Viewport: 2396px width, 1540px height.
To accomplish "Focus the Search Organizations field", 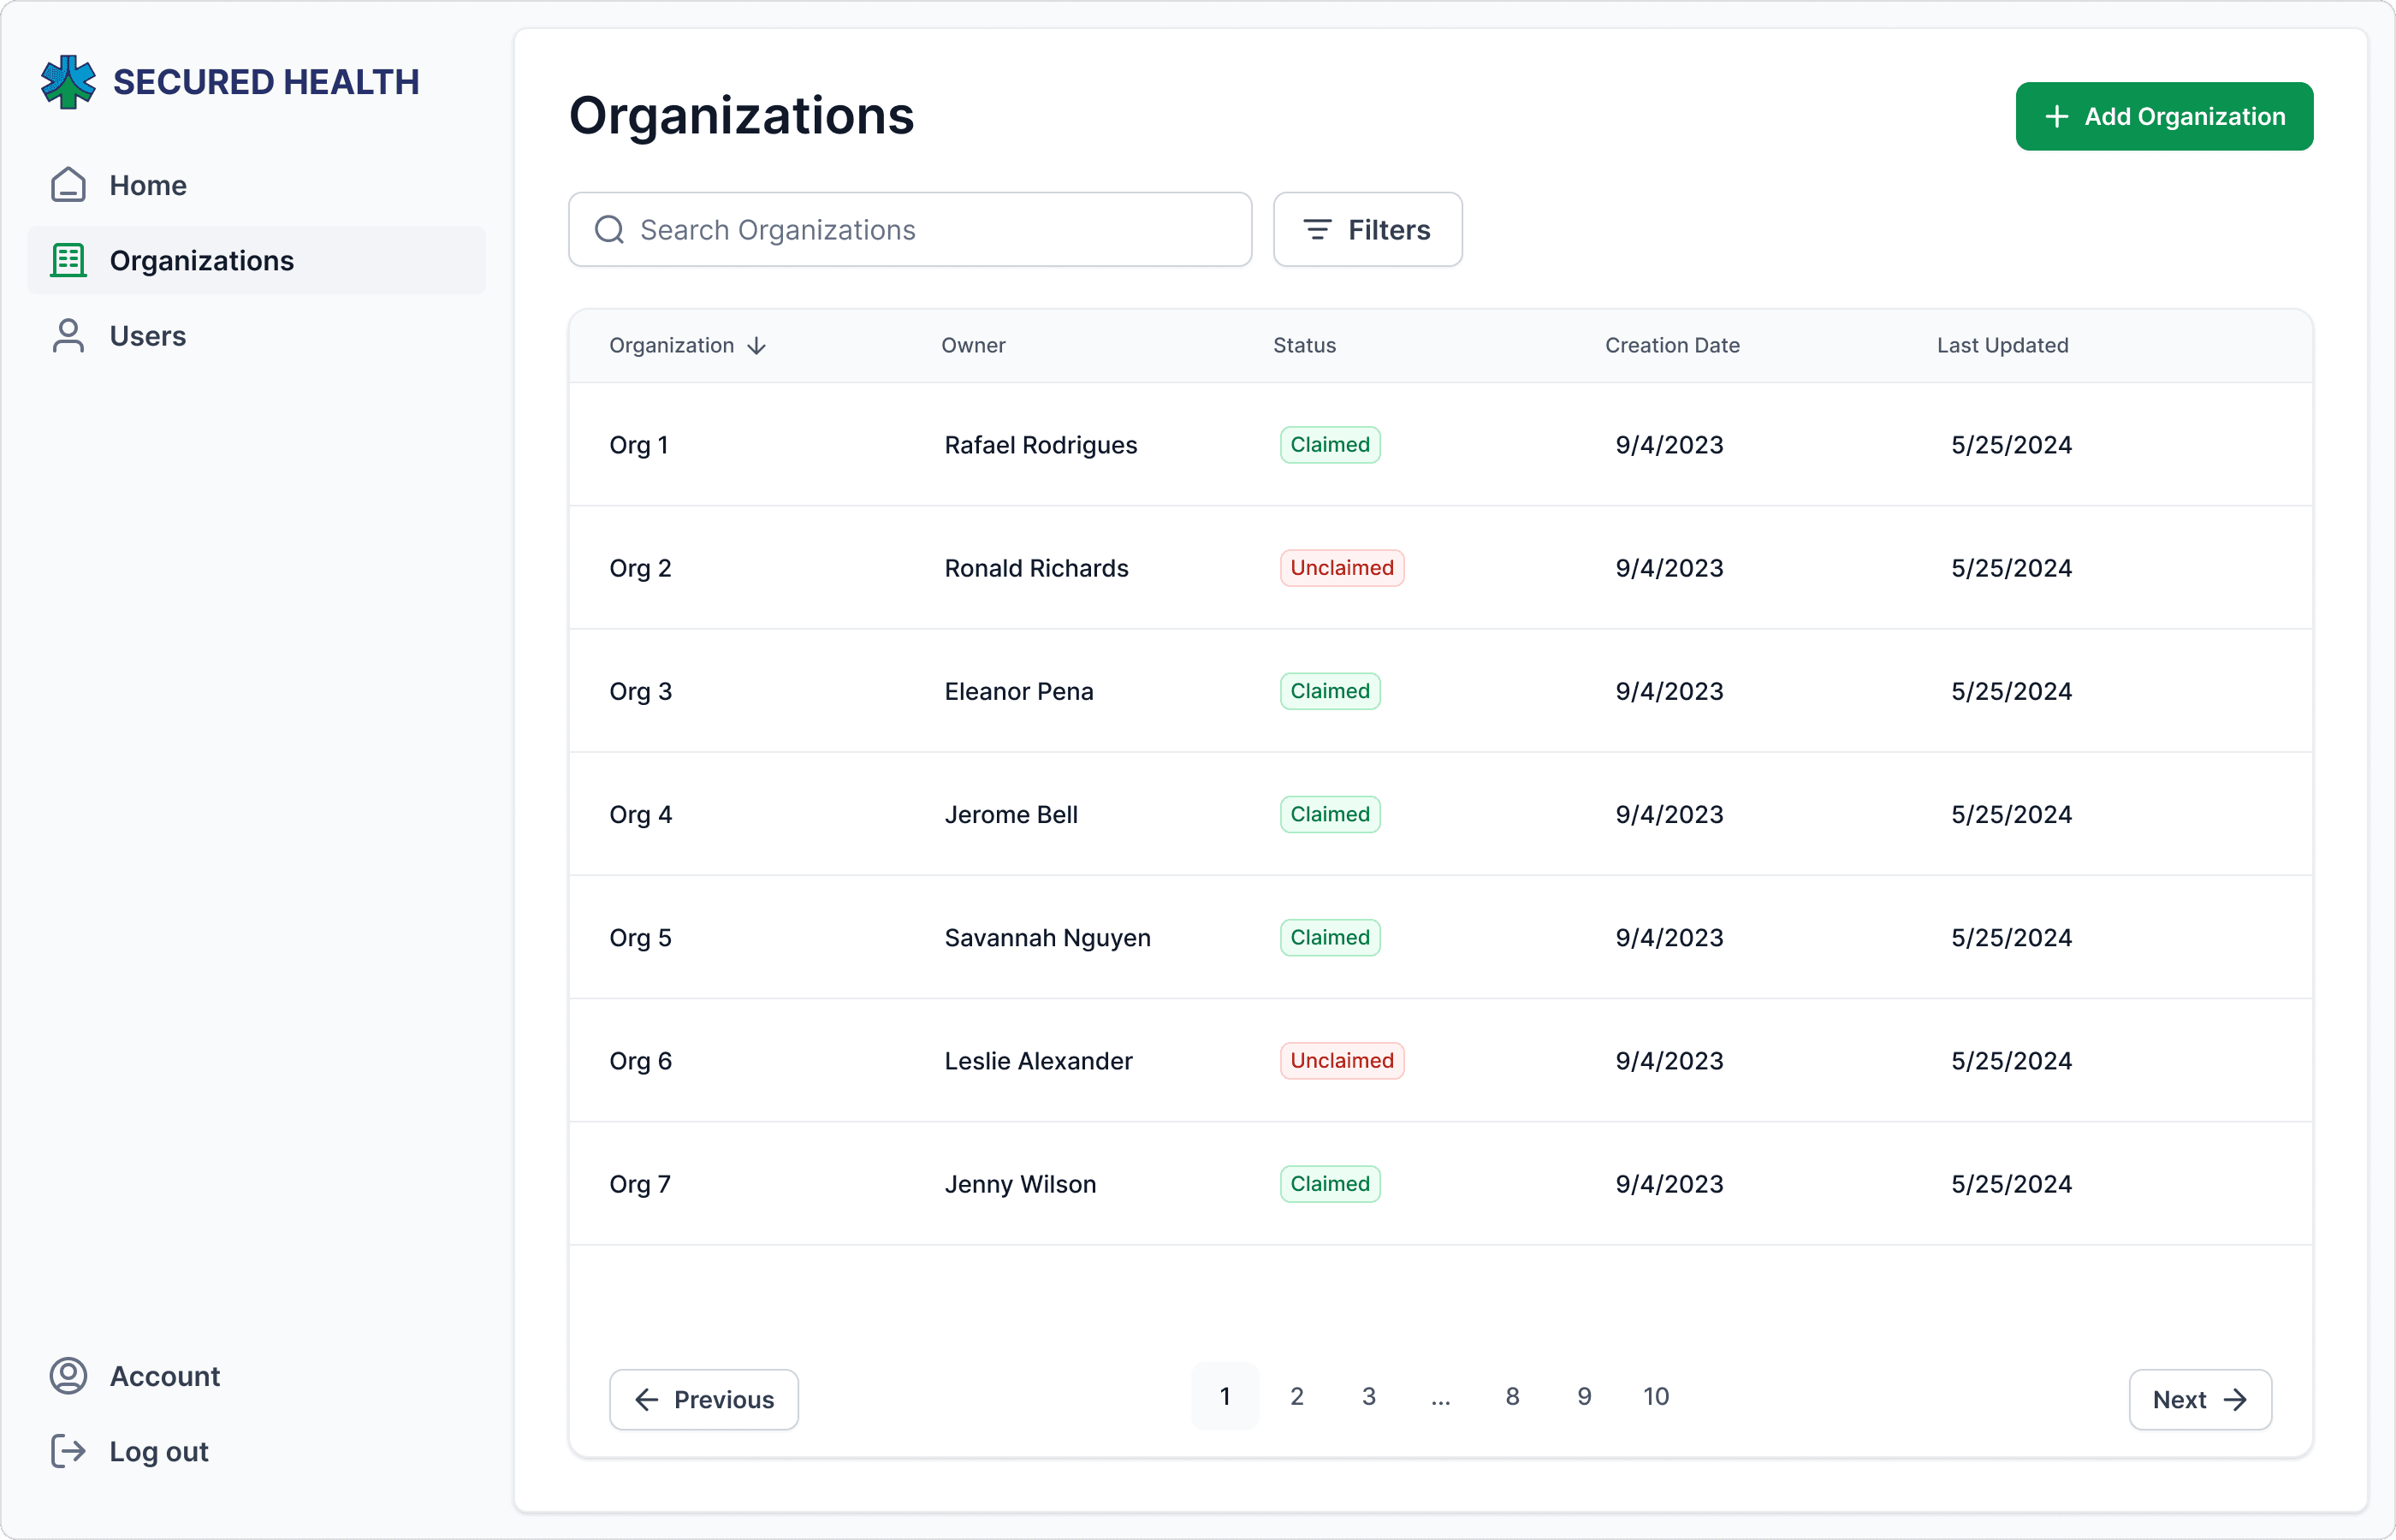I will pyautogui.click(x=910, y=230).
